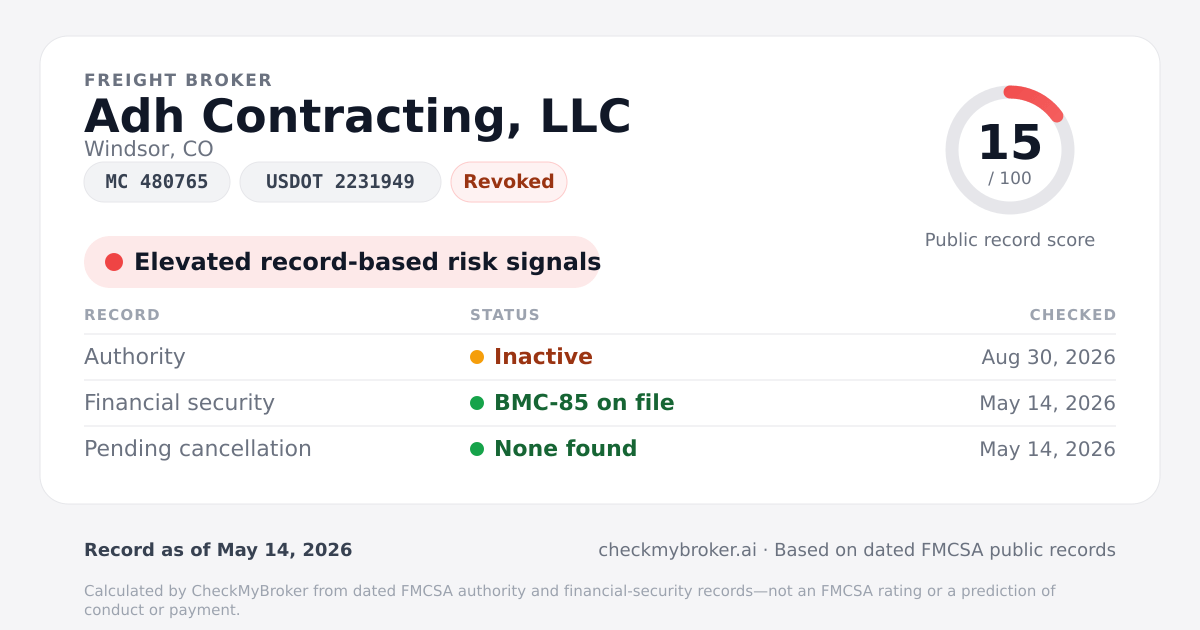
Task: Select the Financial security record row
Action: click(x=600, y=403)
